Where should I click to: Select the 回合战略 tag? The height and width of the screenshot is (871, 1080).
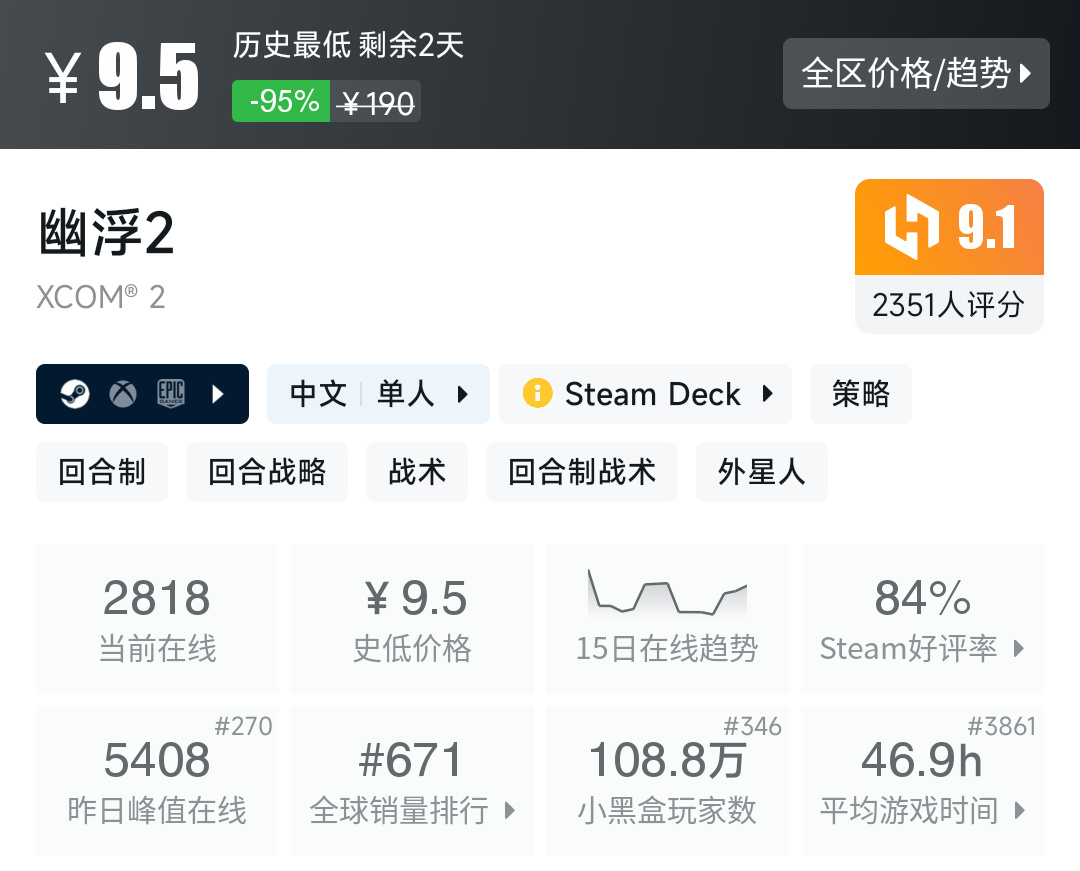(267, 472)
